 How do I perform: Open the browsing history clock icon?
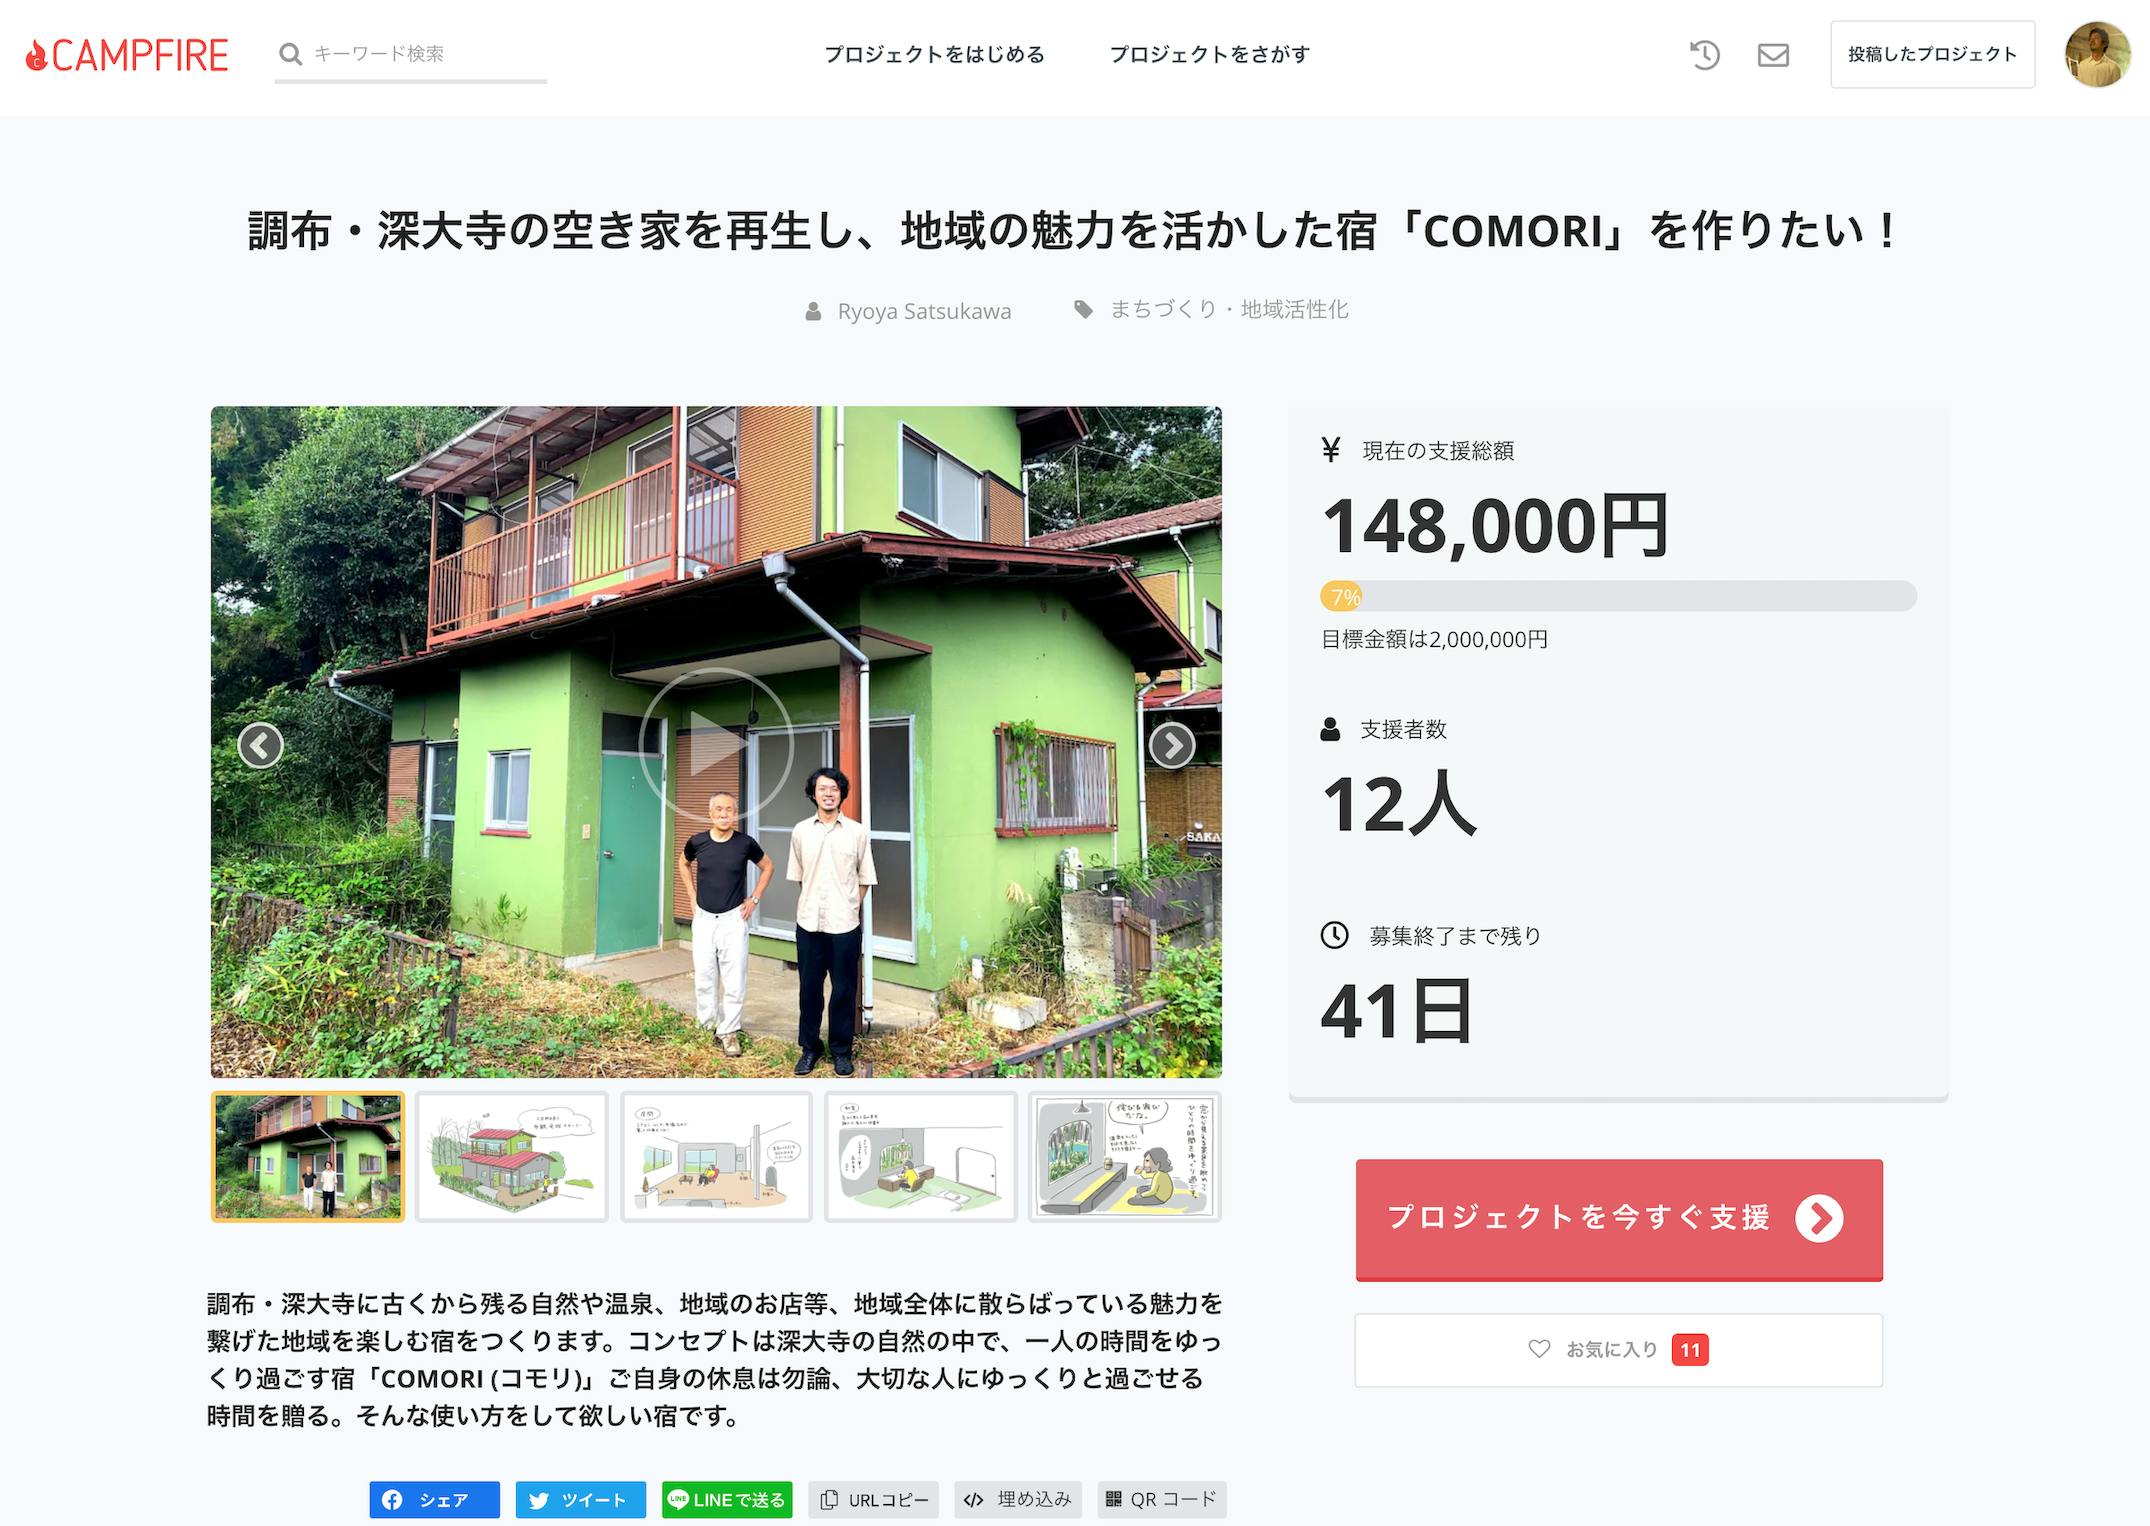tap(1704, 54)
